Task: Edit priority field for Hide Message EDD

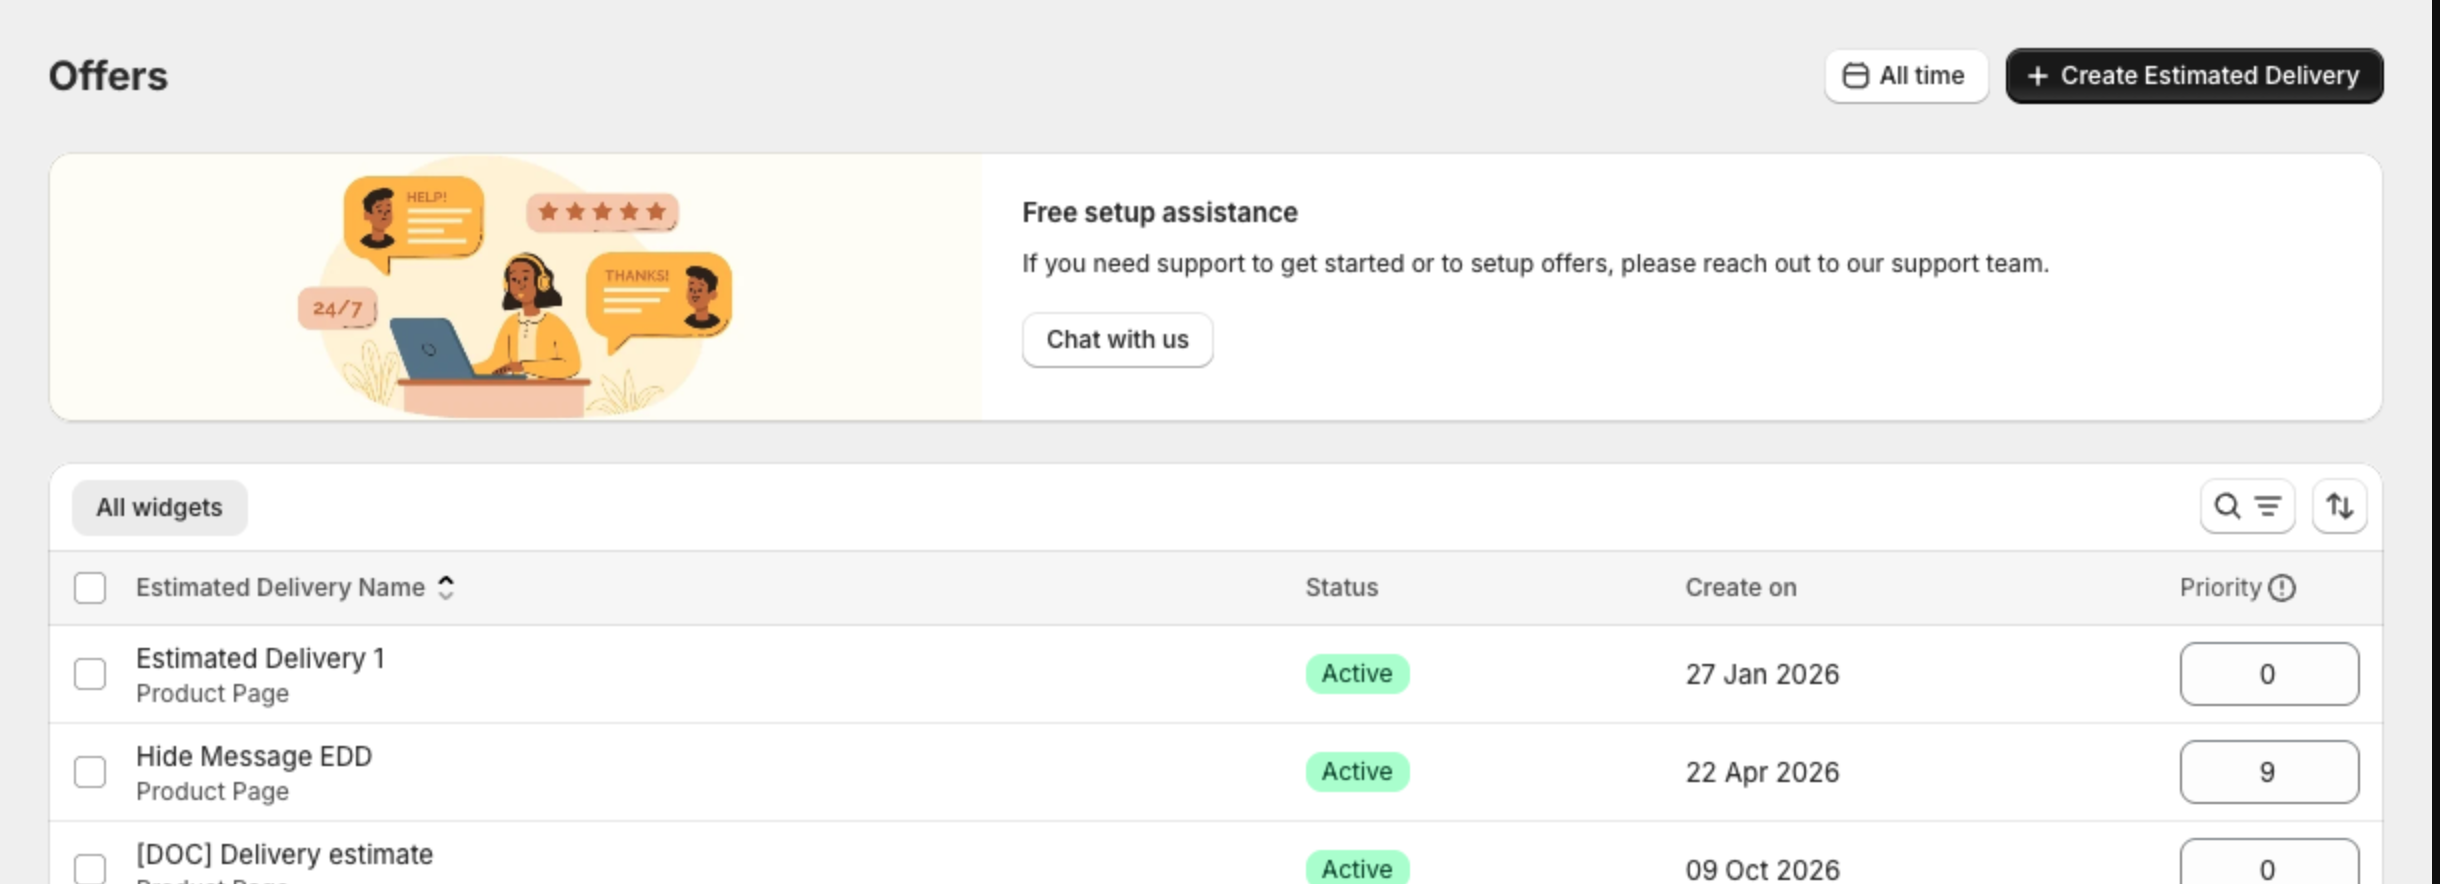Action: coord(2269,772)
